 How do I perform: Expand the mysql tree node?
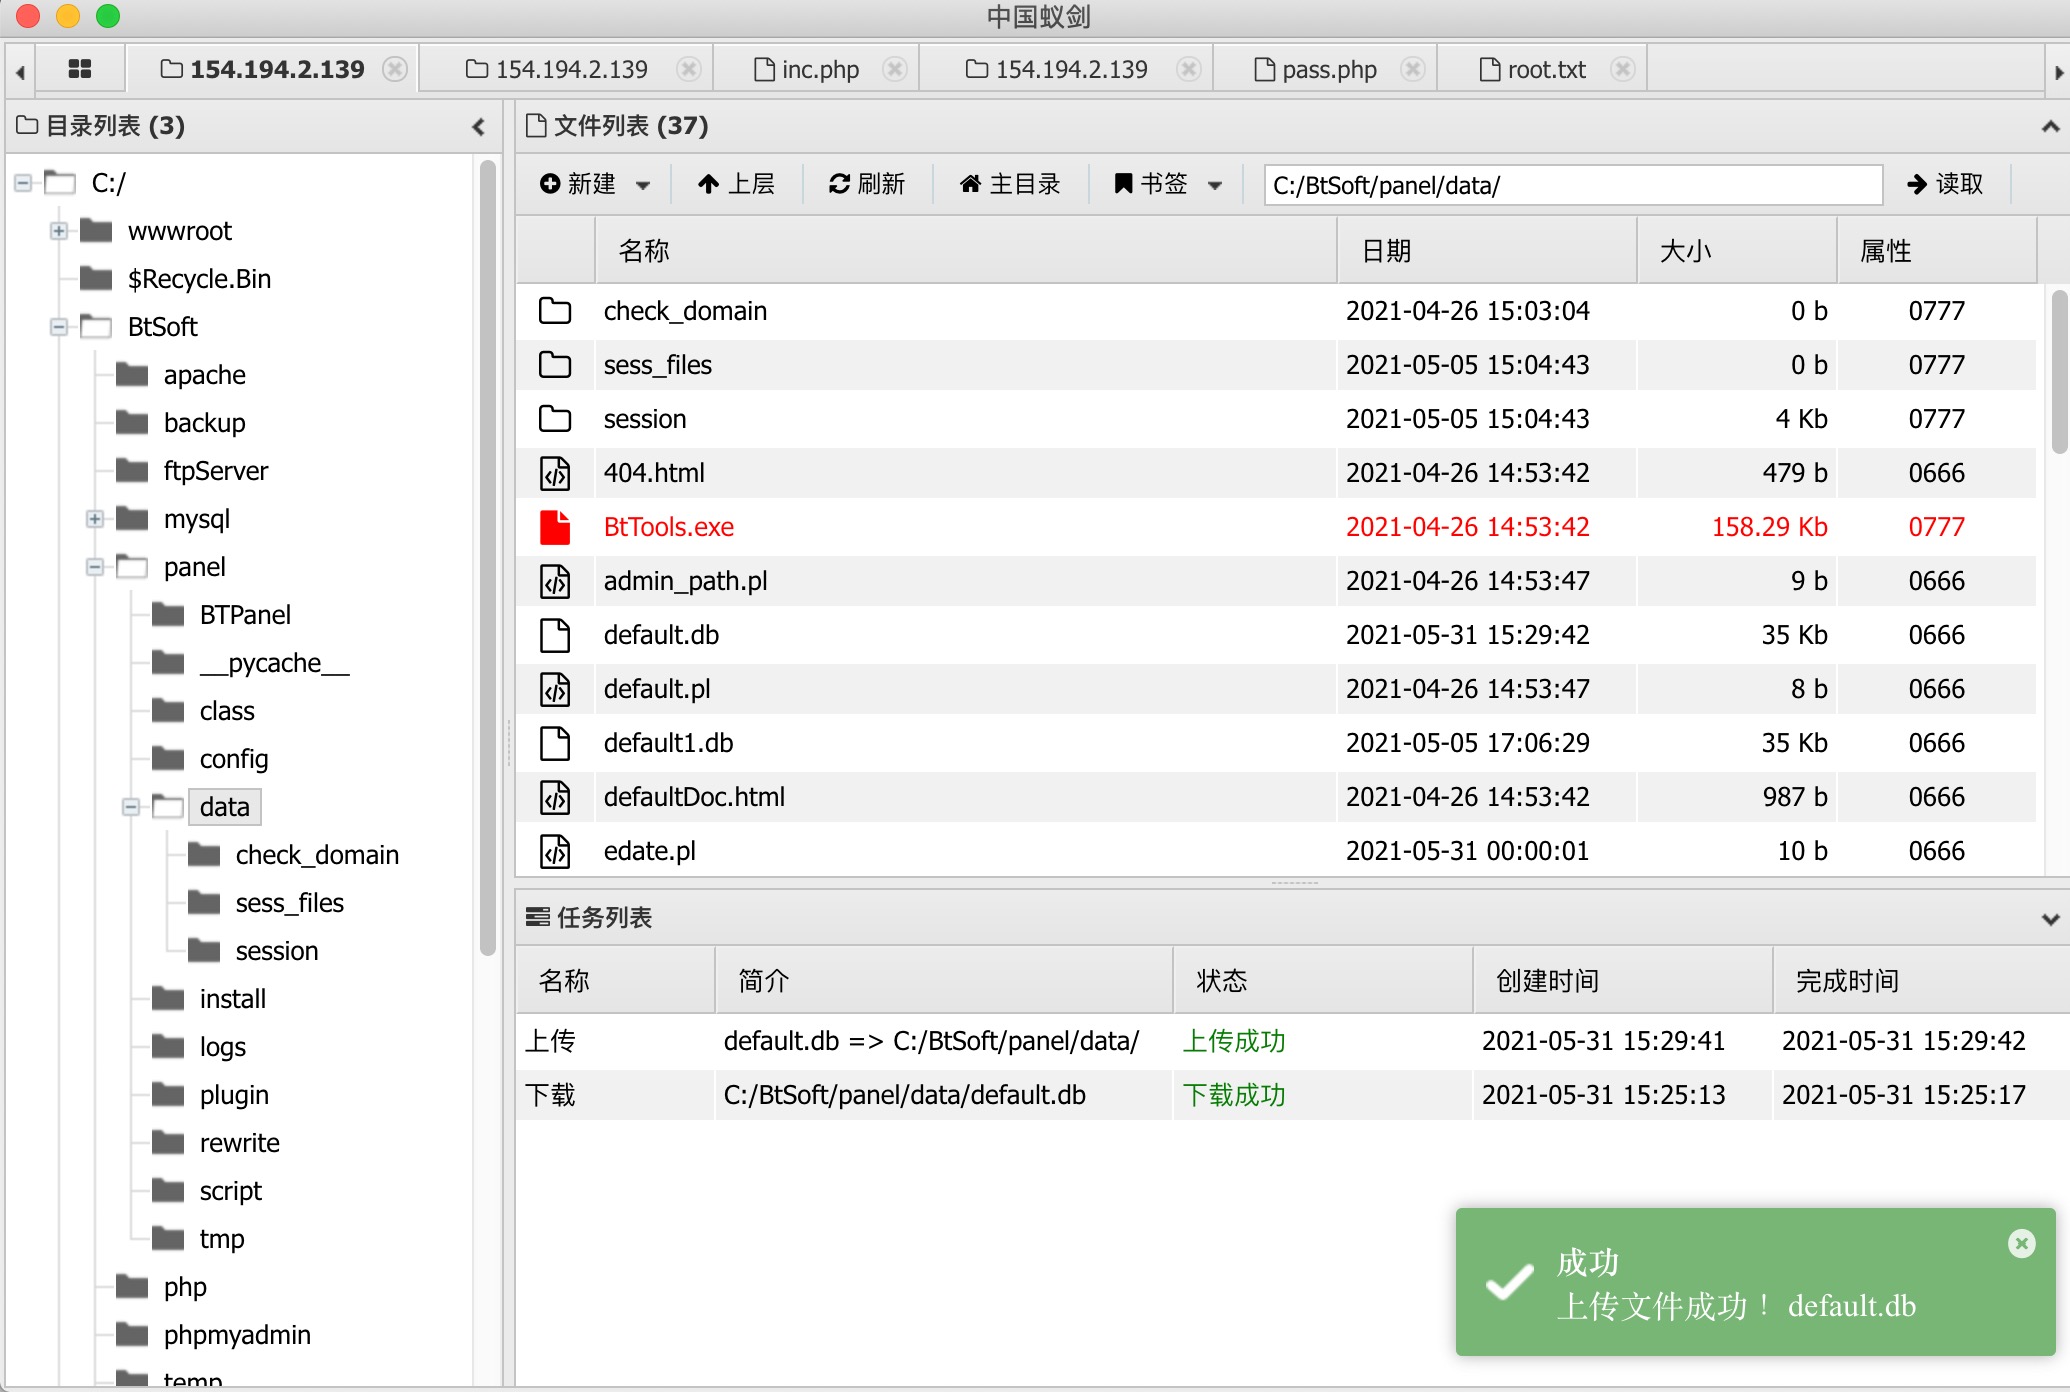click(x=95, y=519)
